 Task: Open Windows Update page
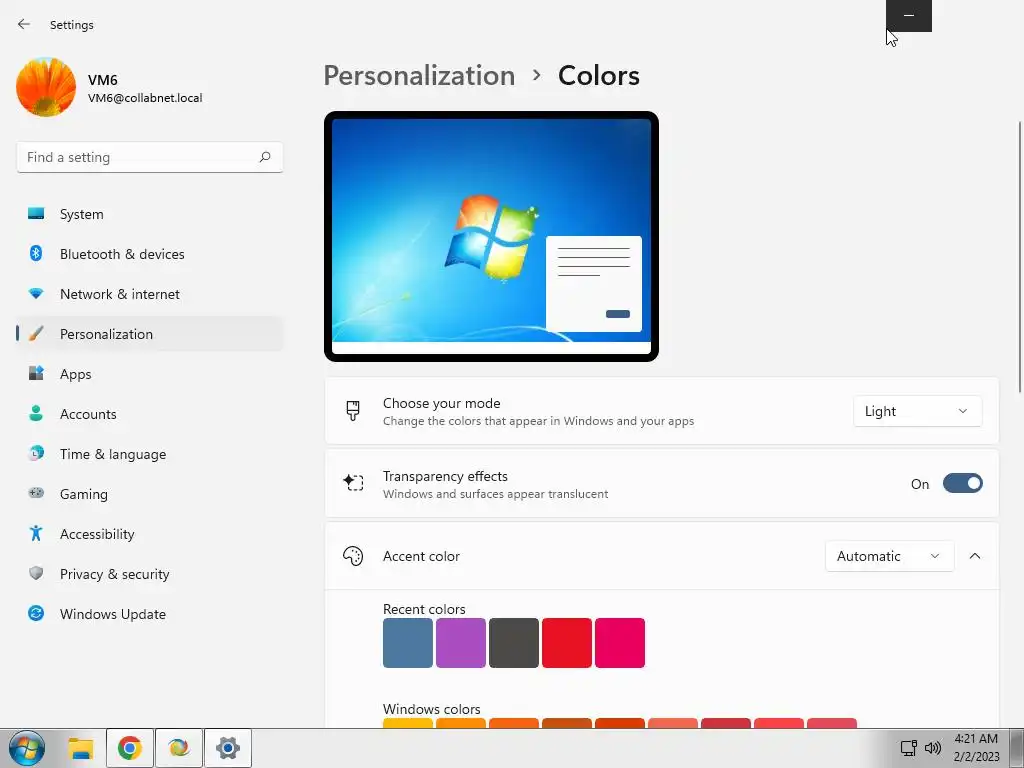click(150, 614)
